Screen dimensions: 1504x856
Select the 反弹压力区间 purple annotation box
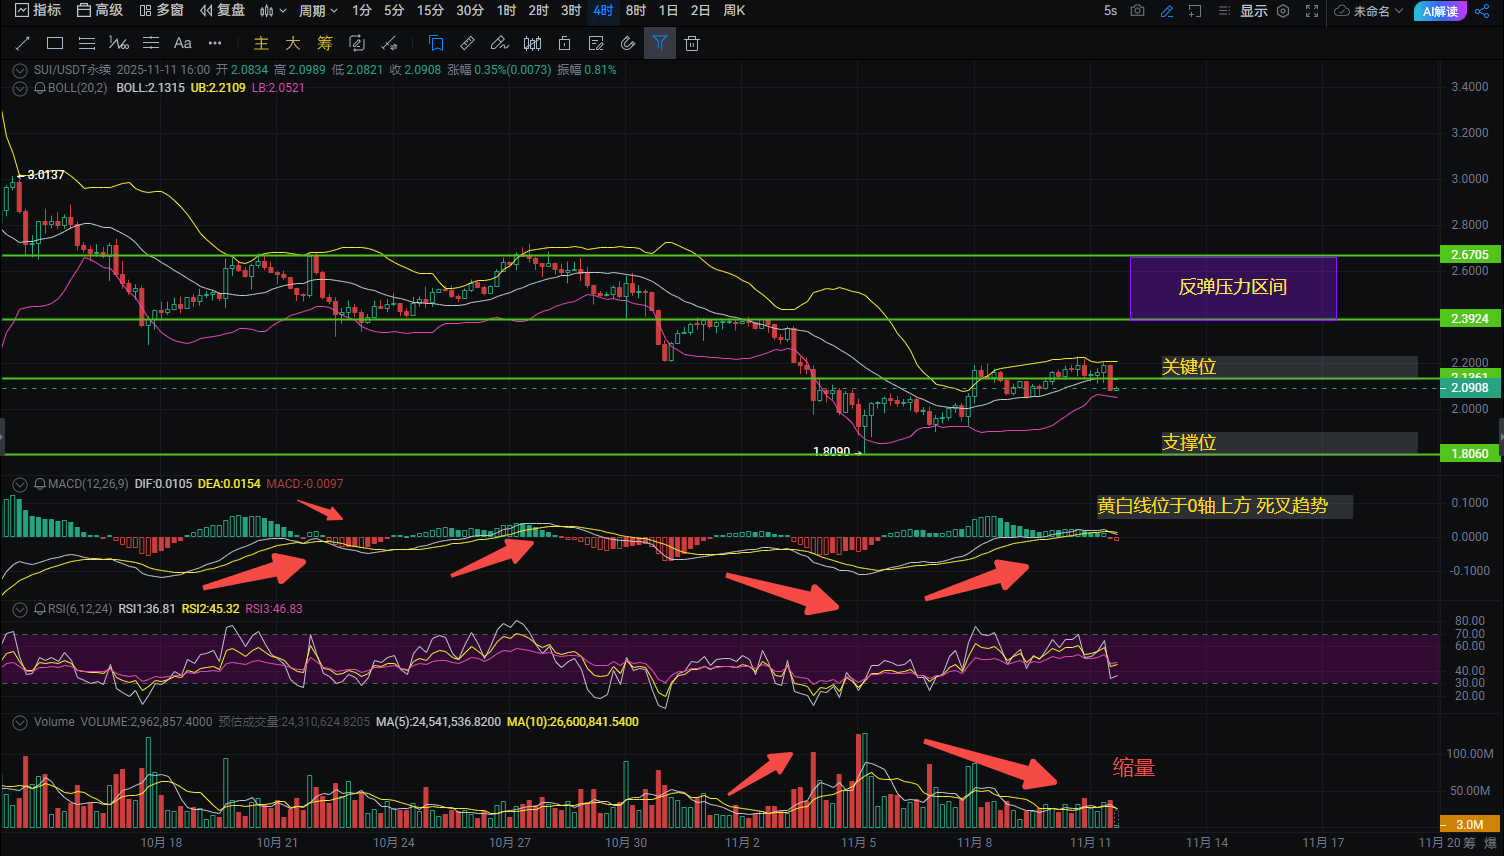point(1233,288)
